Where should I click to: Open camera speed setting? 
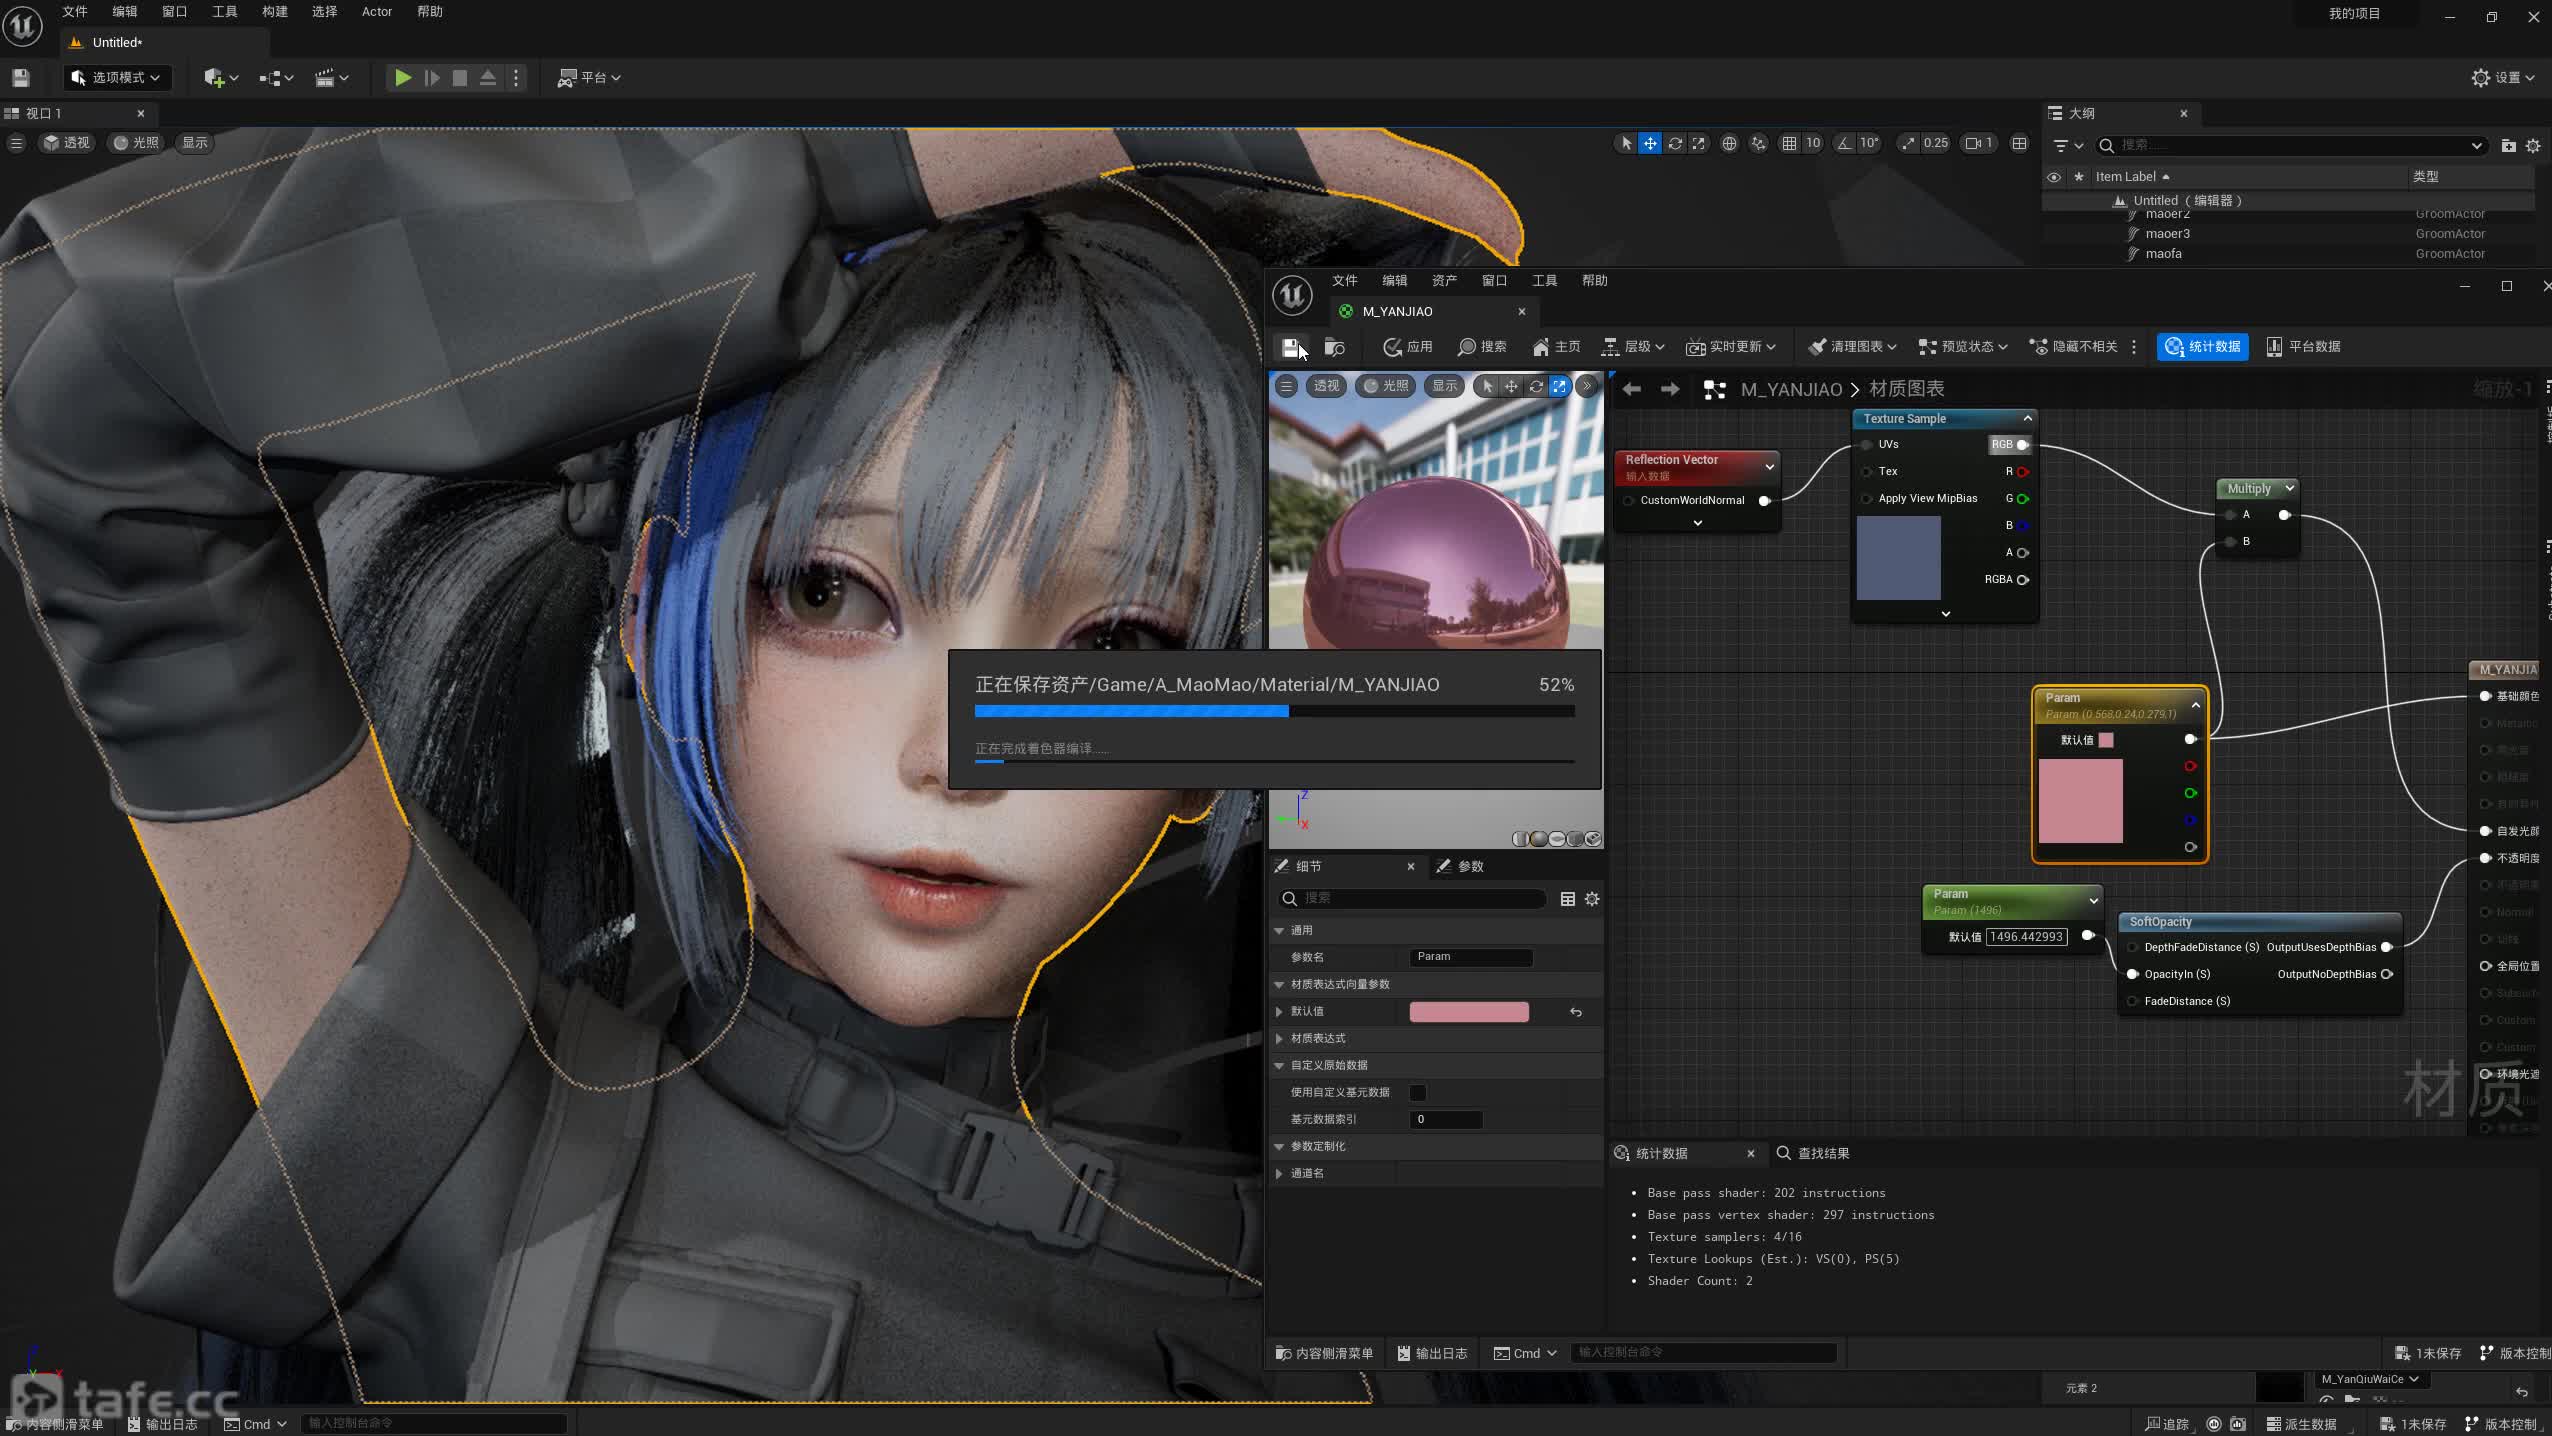pyautogui.click(x=1979, y=143)
